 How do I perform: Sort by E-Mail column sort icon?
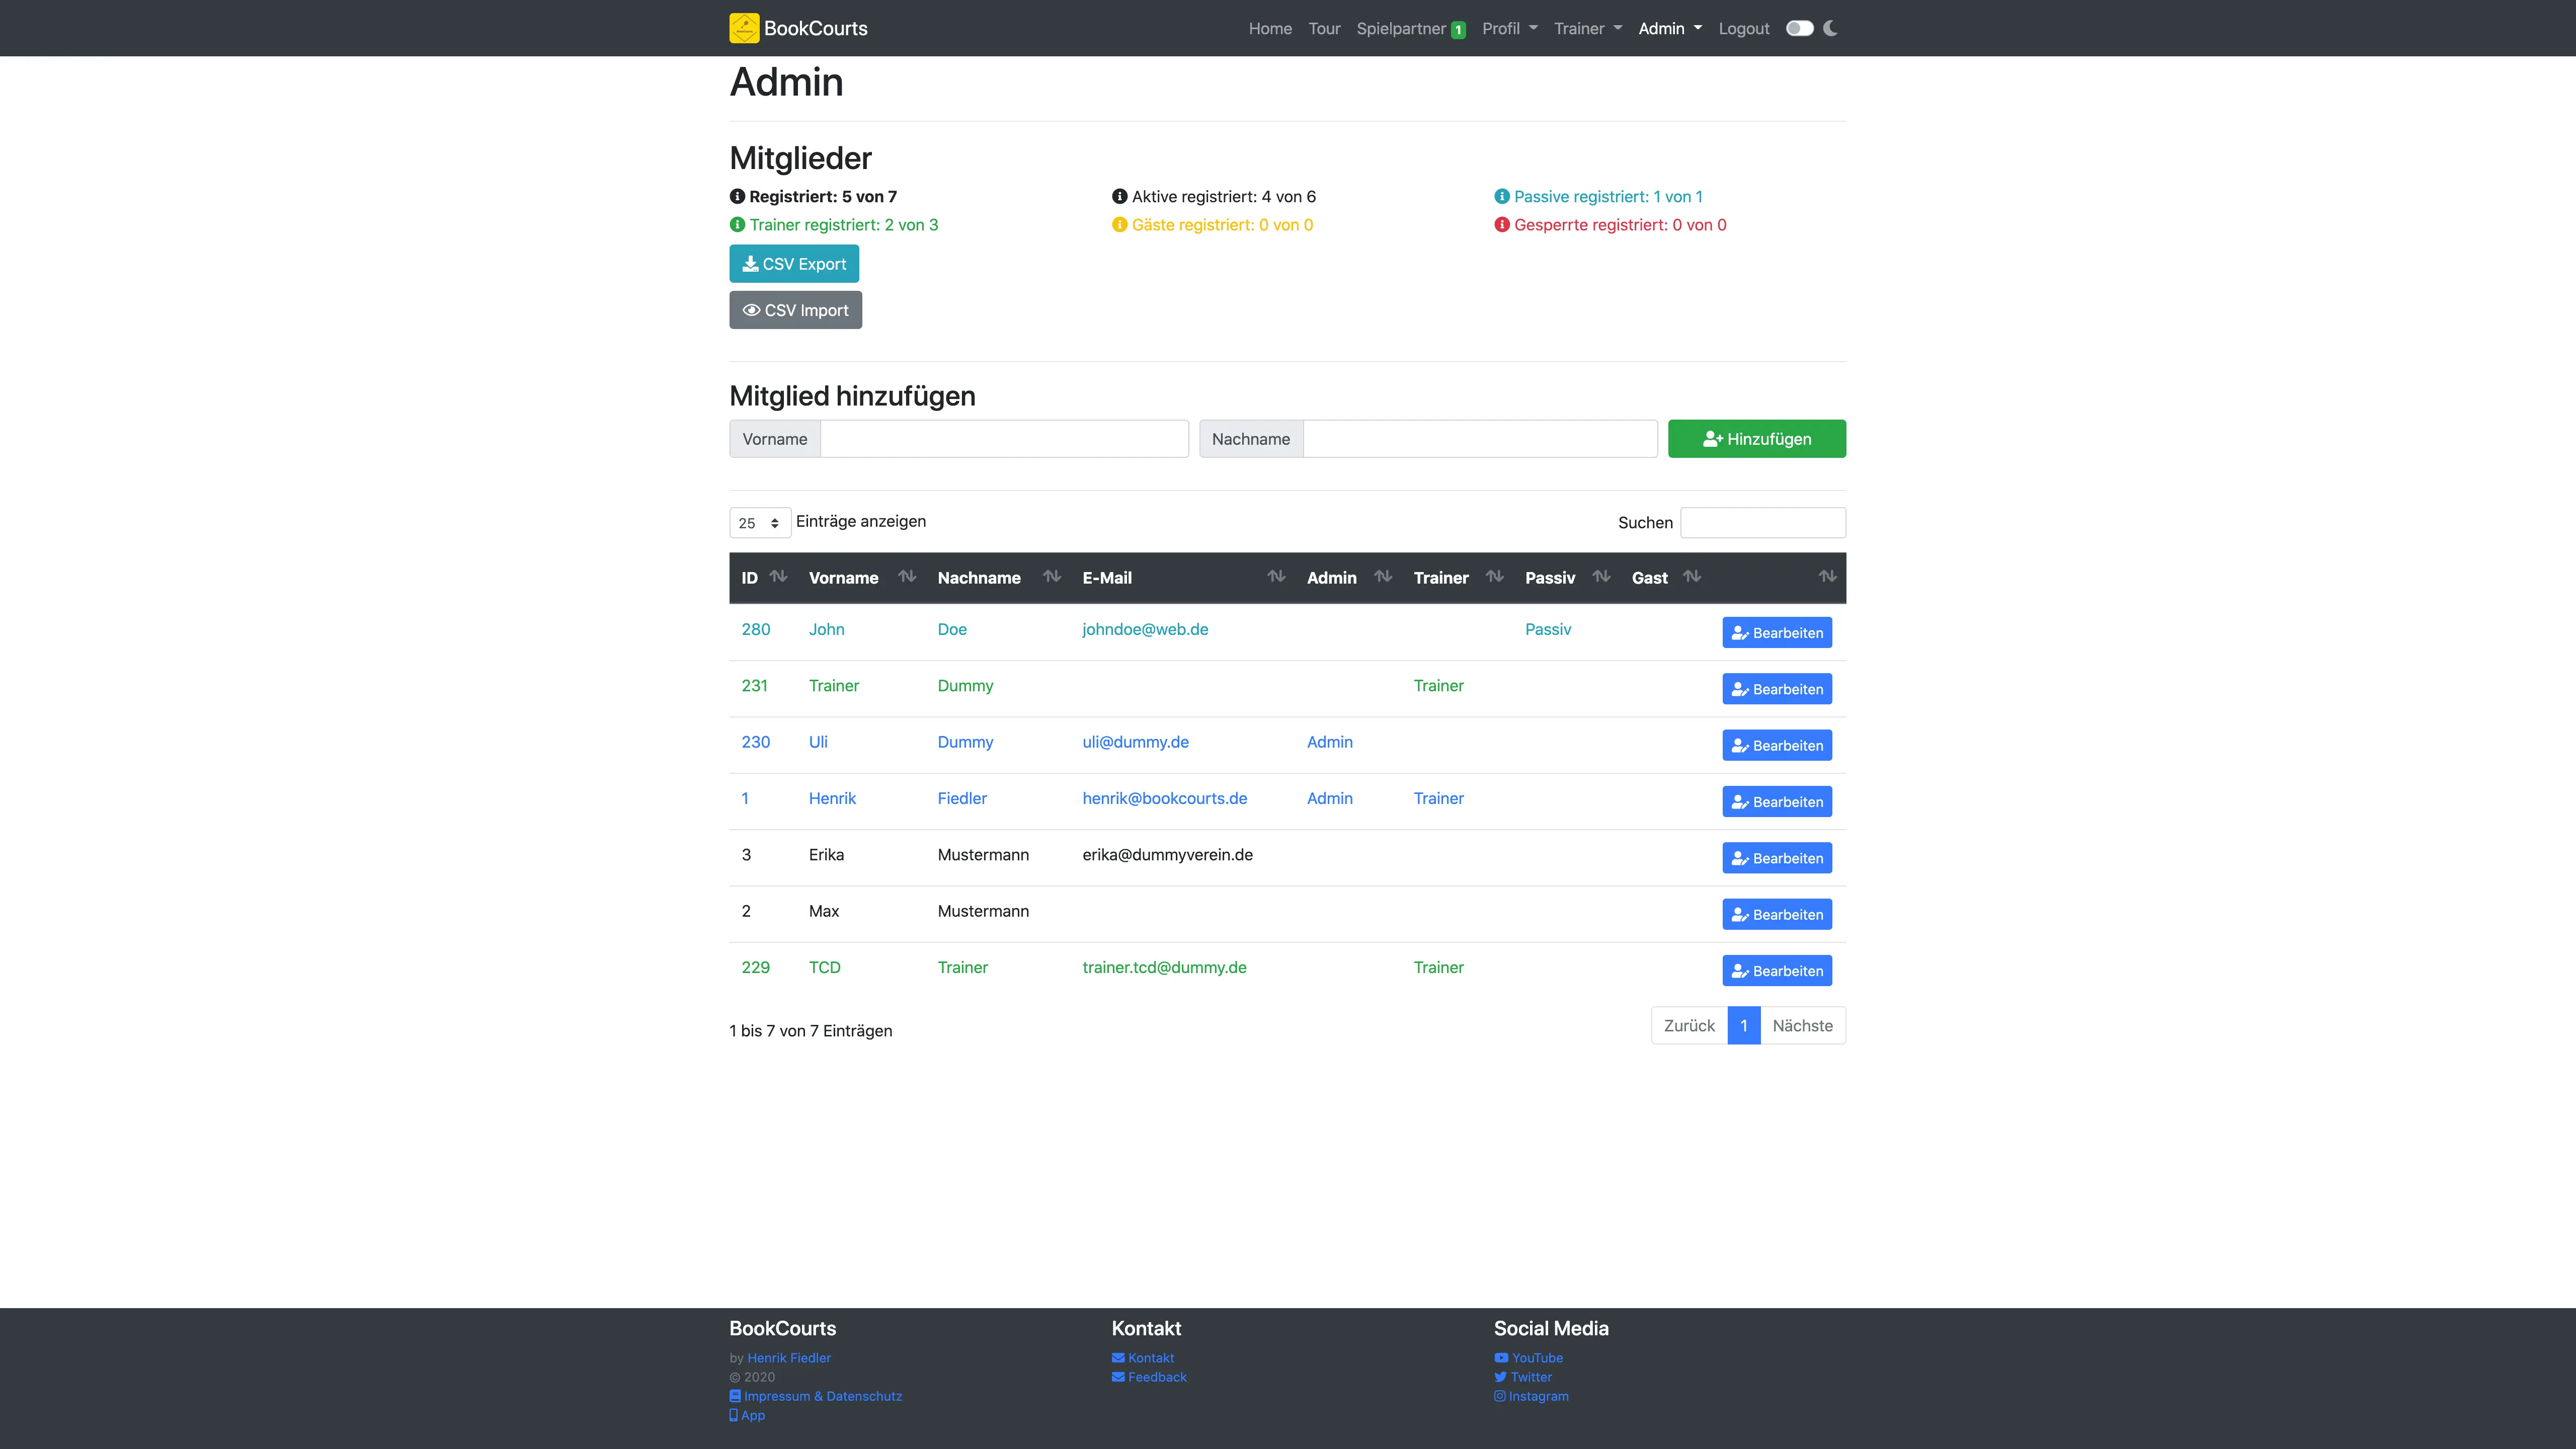1276,576
